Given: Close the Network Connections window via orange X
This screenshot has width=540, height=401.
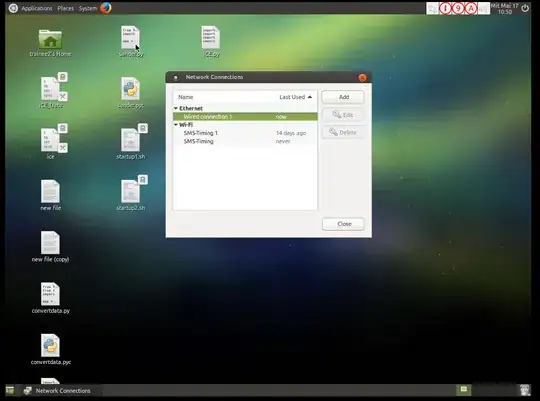Looking at the screenshot, I should 362,78.
